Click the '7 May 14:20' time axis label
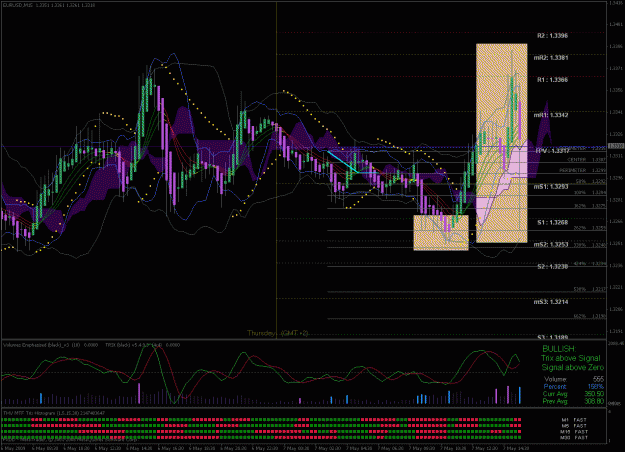This screenshot has height=452, width=625. (516, 448)
